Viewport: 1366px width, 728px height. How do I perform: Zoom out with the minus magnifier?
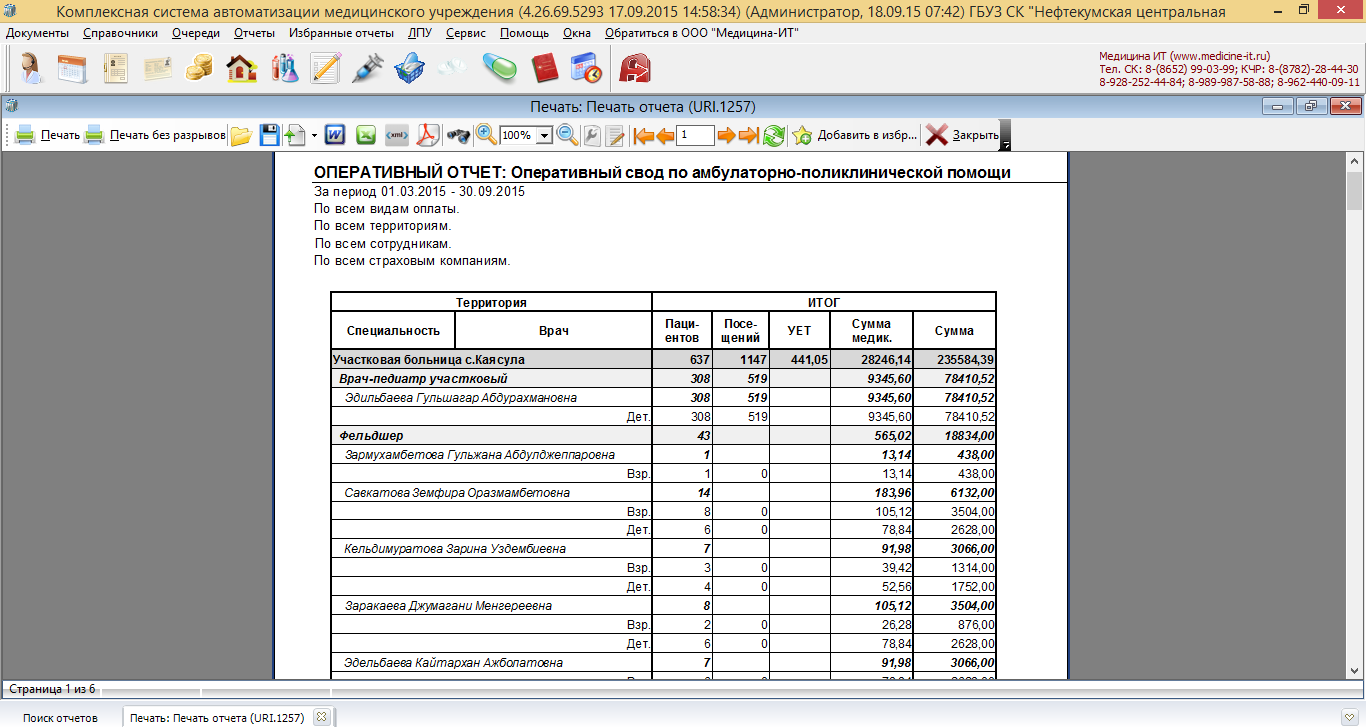pyautogui.click(x=567, y=134)
